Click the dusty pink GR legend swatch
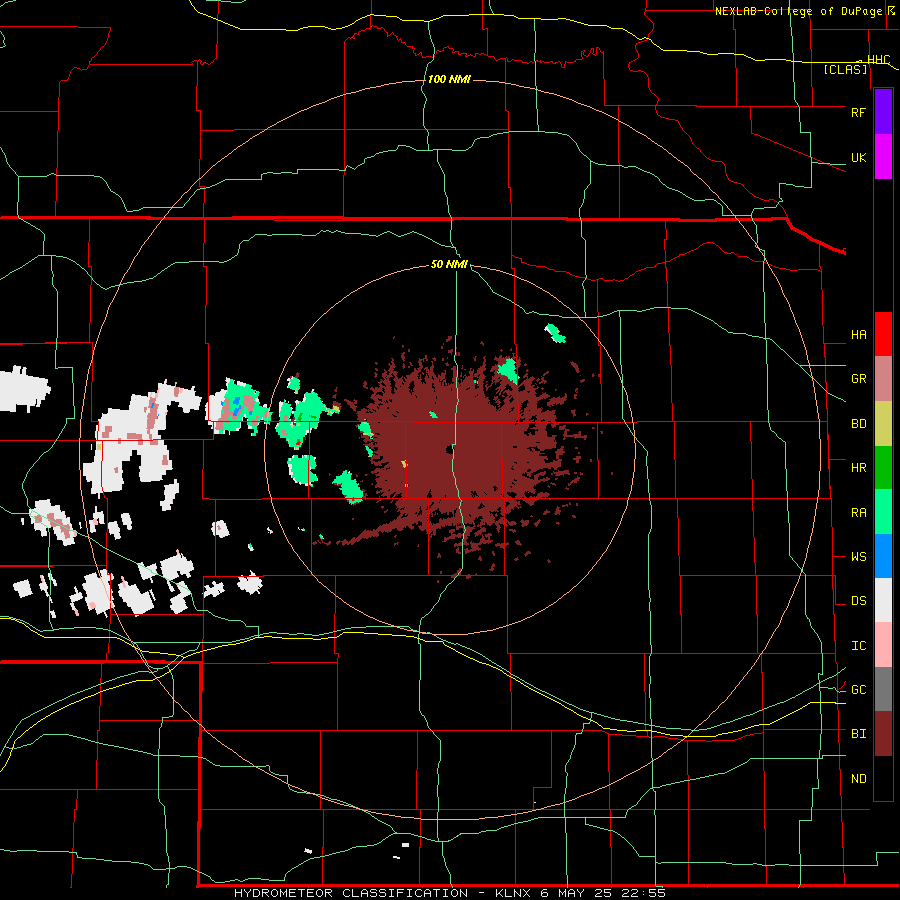 coord(883,378)
